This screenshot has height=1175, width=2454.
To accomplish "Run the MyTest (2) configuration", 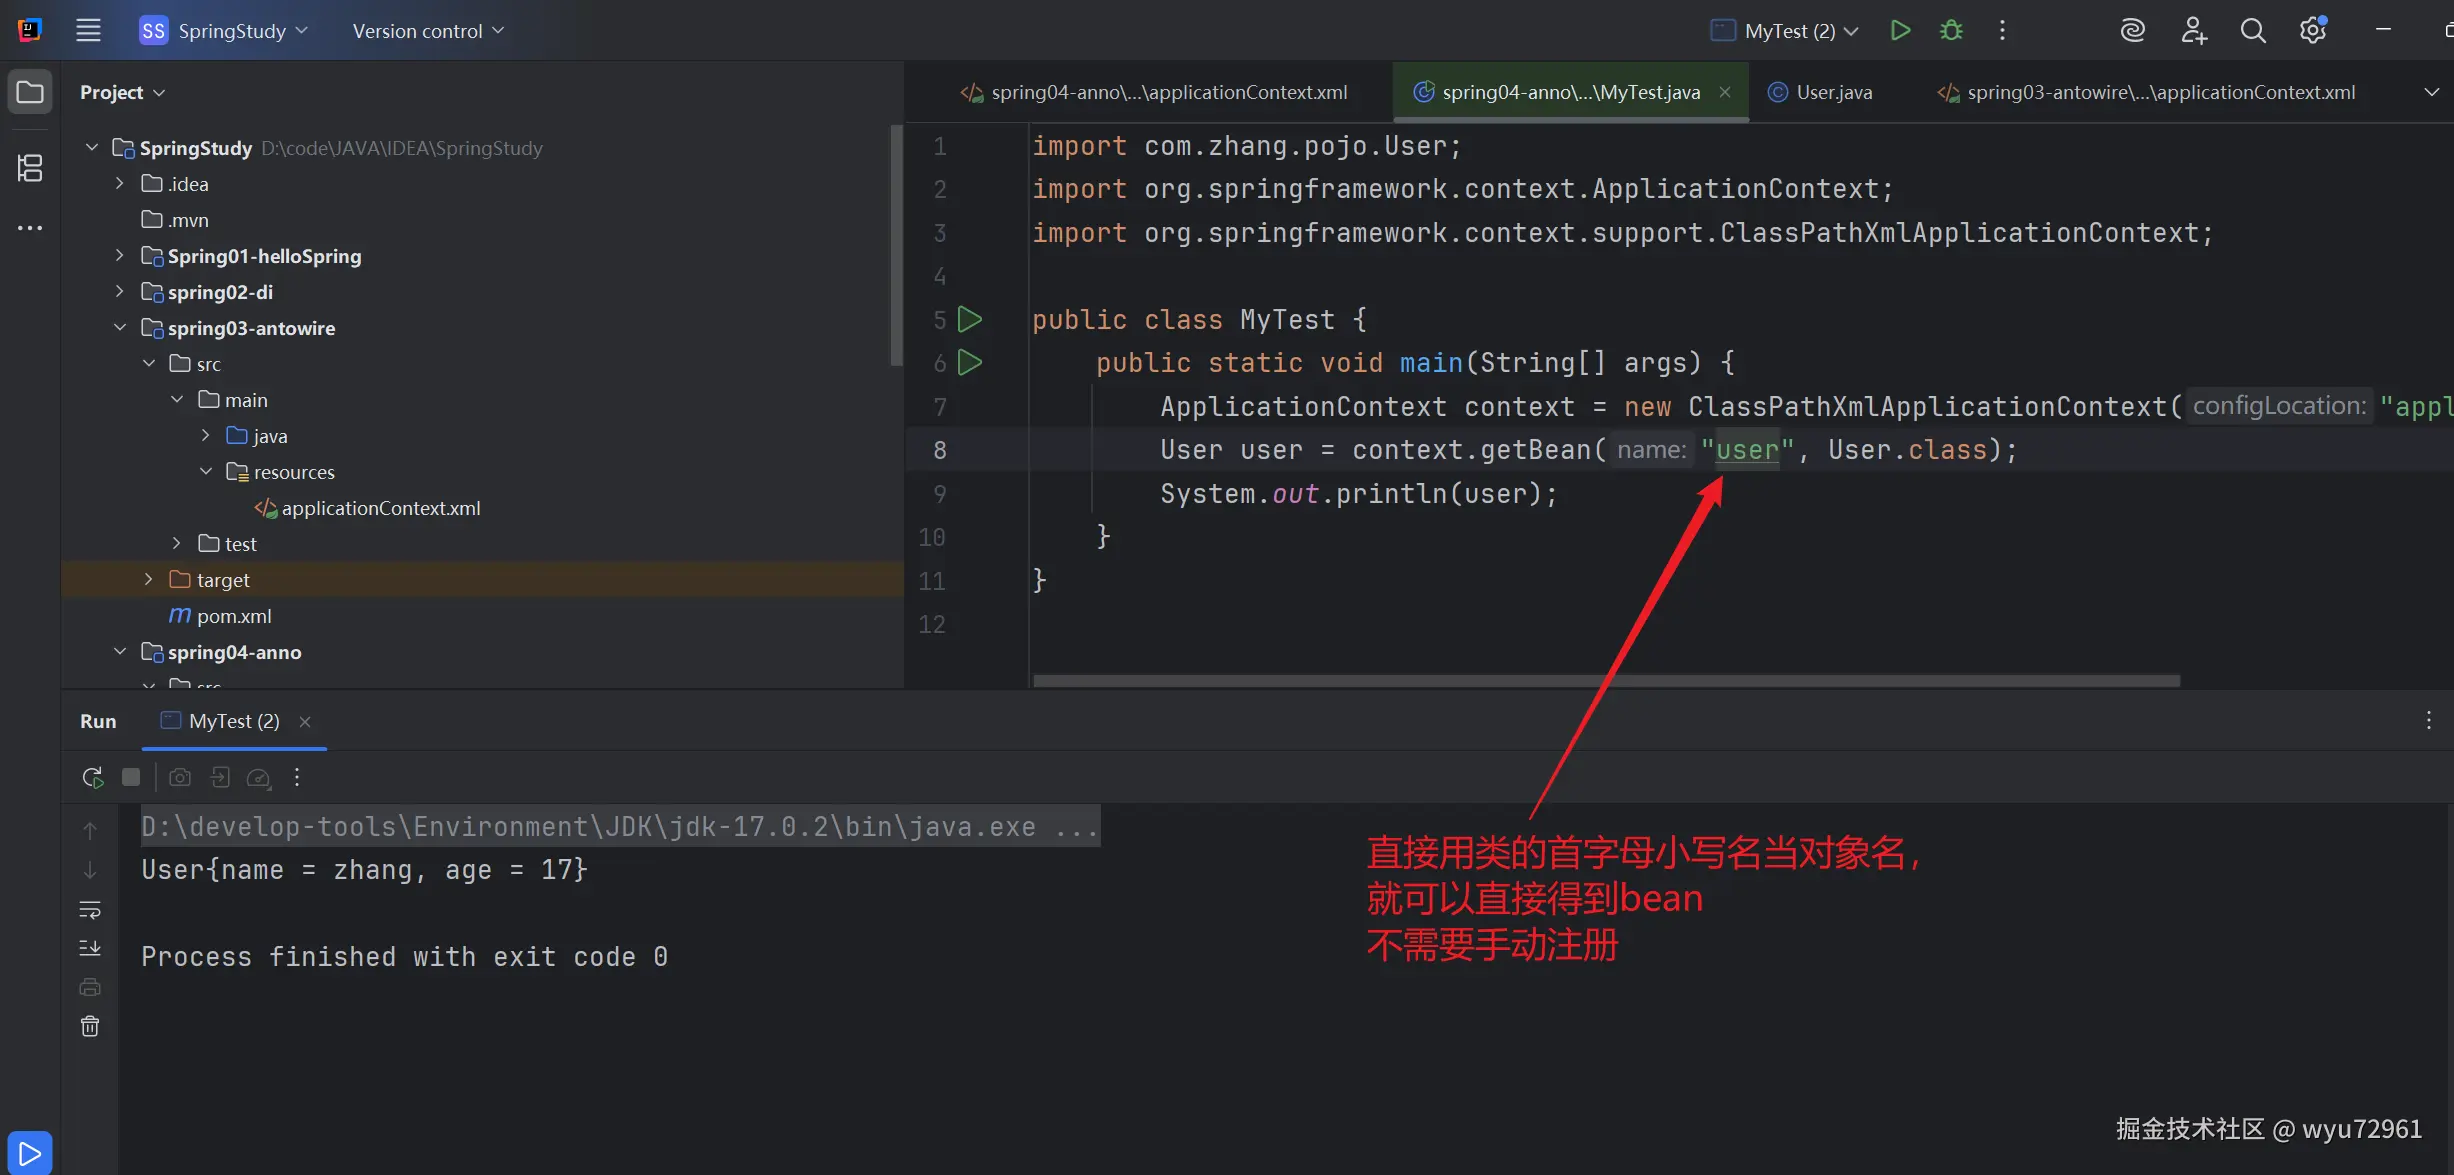I will (x=1900, y=30).
